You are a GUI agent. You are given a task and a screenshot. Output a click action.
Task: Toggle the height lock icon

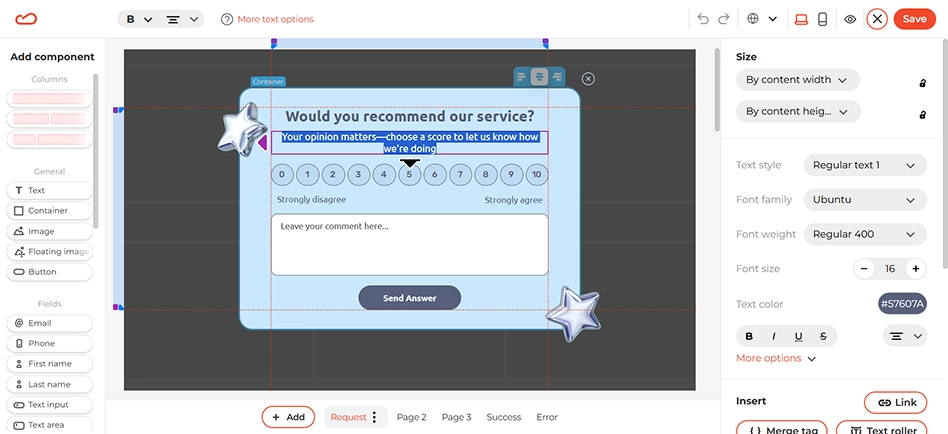point(923,114)
